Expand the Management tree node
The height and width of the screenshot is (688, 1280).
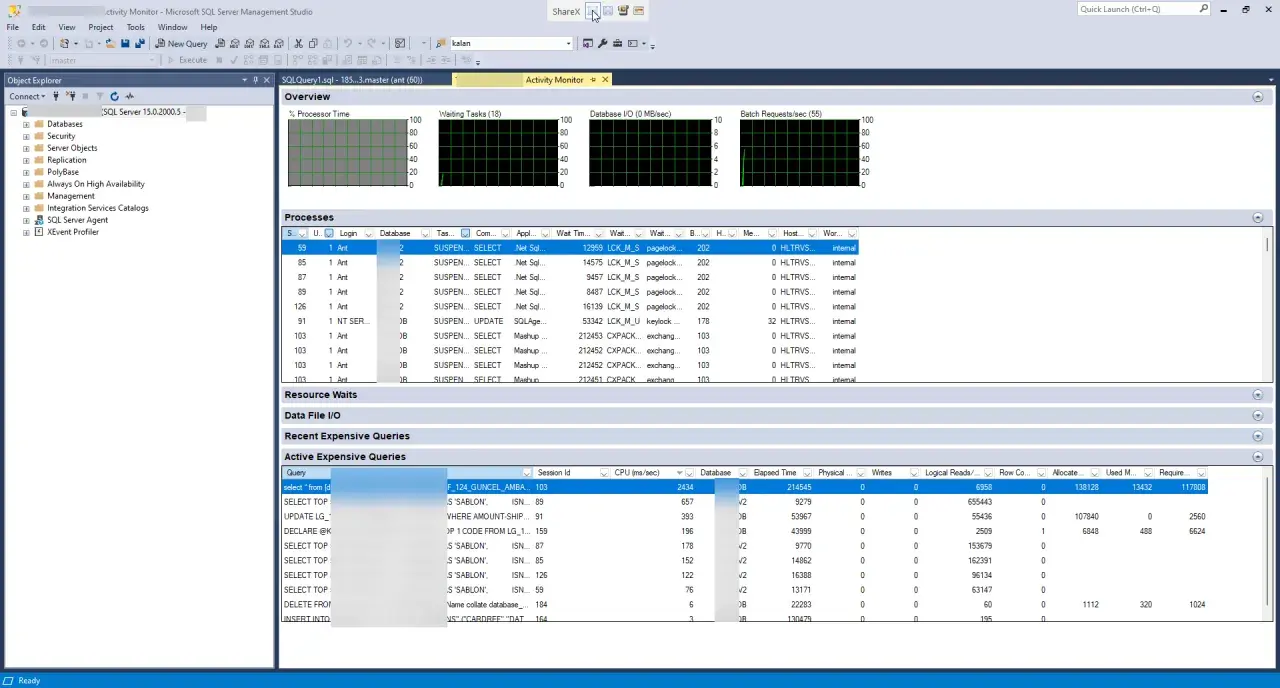coord(26,196)
